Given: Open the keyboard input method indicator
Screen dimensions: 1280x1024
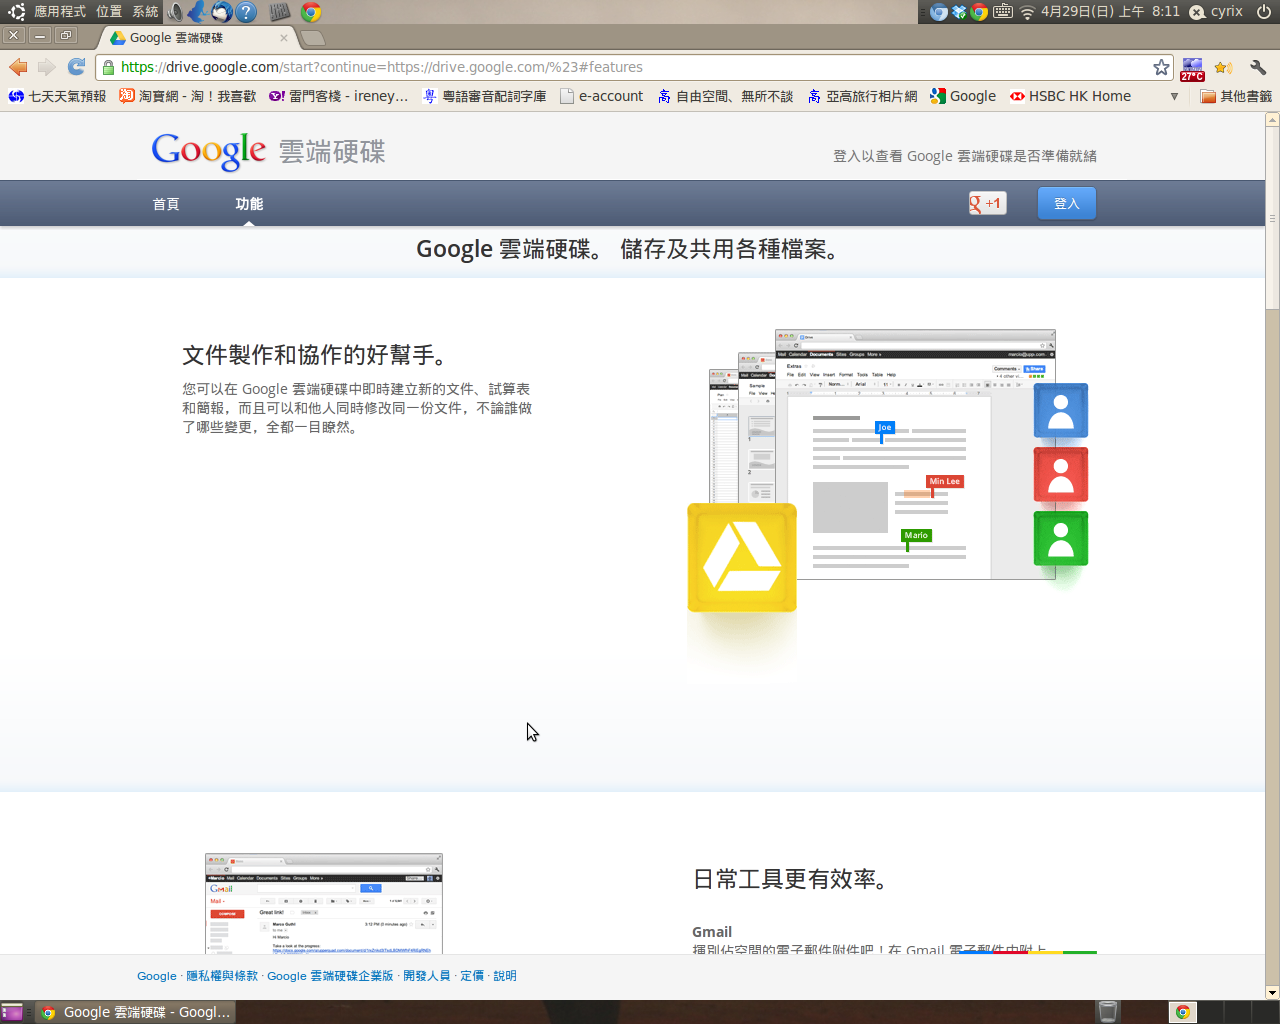Looking at the screenshot, I should click(1003, 12).
